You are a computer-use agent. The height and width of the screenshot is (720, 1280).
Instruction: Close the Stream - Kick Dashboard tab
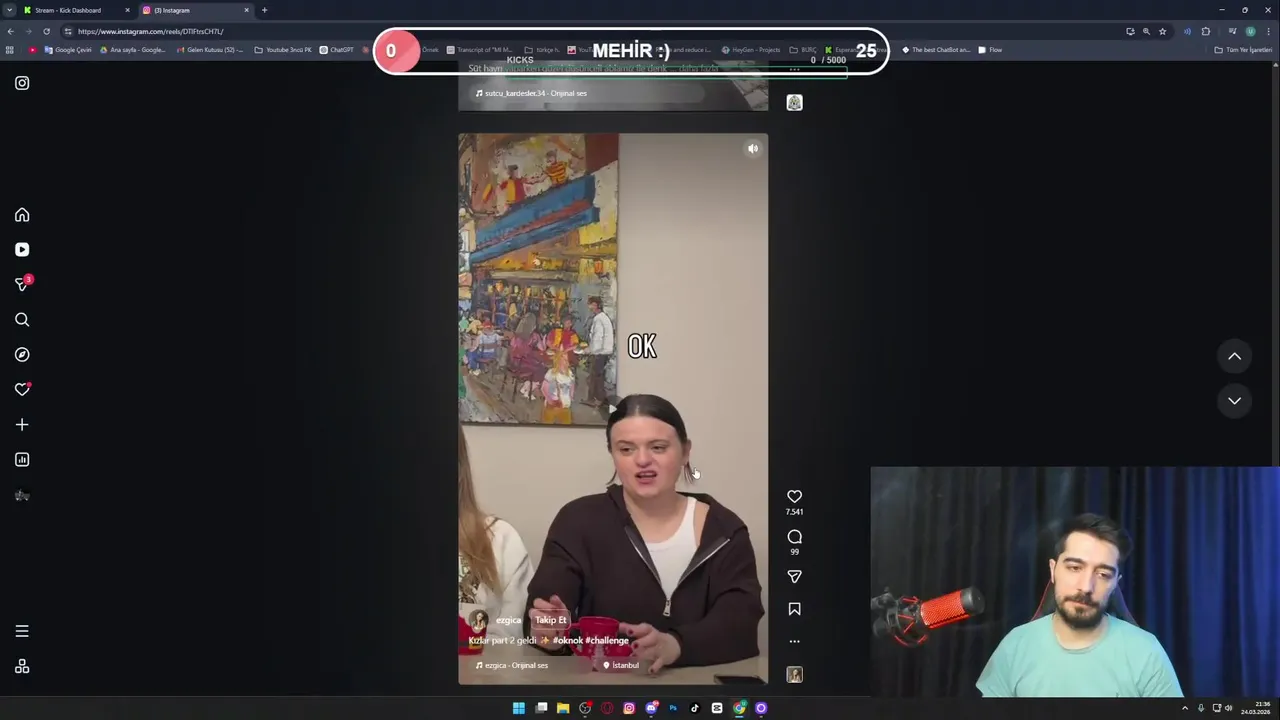(x=127, y=10)
